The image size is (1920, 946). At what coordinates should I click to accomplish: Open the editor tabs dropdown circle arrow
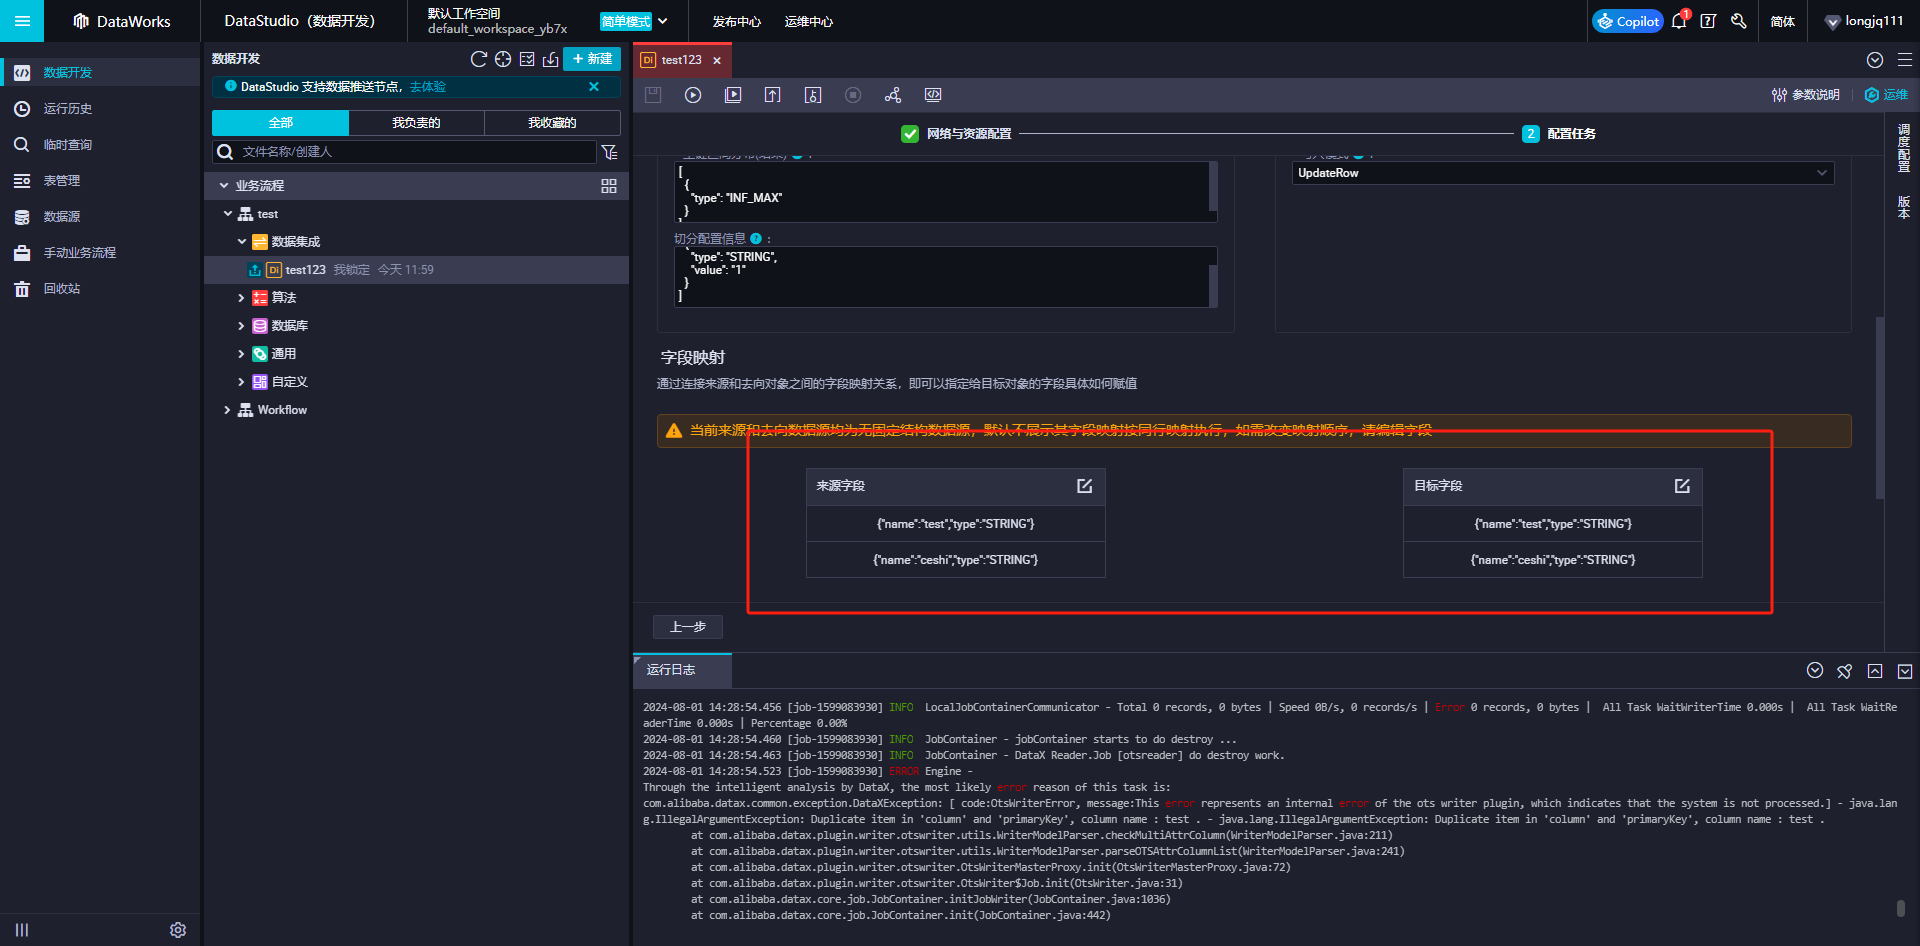tap(1875, 60)
